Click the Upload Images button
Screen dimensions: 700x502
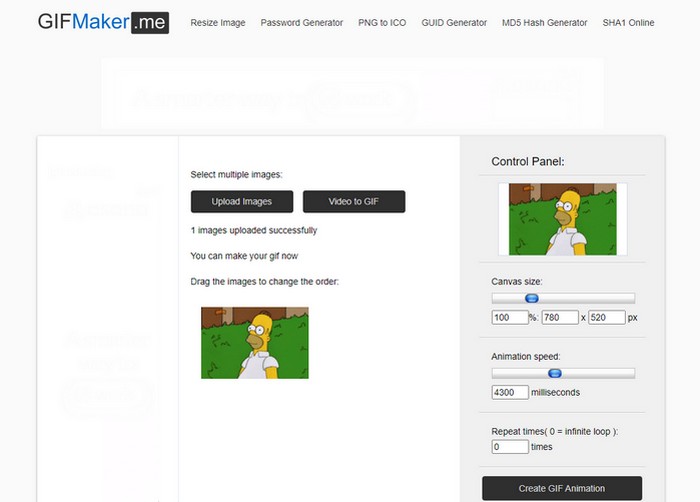tap(242, 201)
